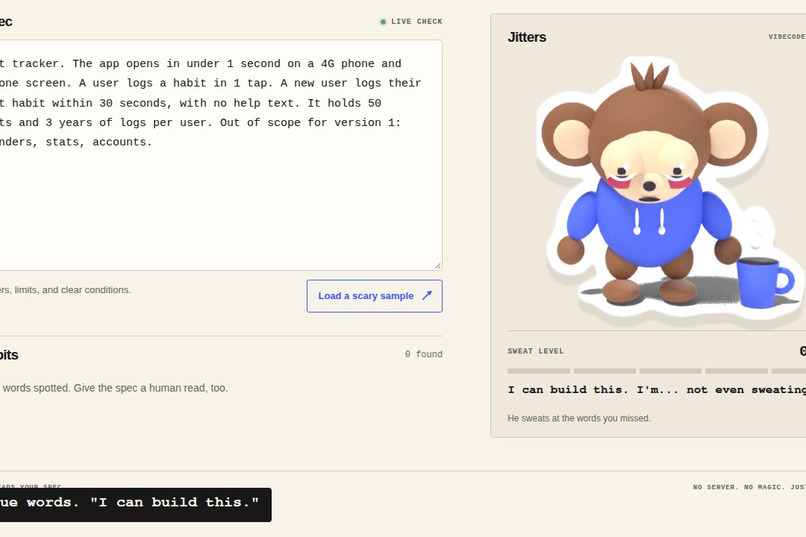The width and height of the screenshot is (806, 537).
Task: Click the third sweat level meter segment
Action: point(670,371)
